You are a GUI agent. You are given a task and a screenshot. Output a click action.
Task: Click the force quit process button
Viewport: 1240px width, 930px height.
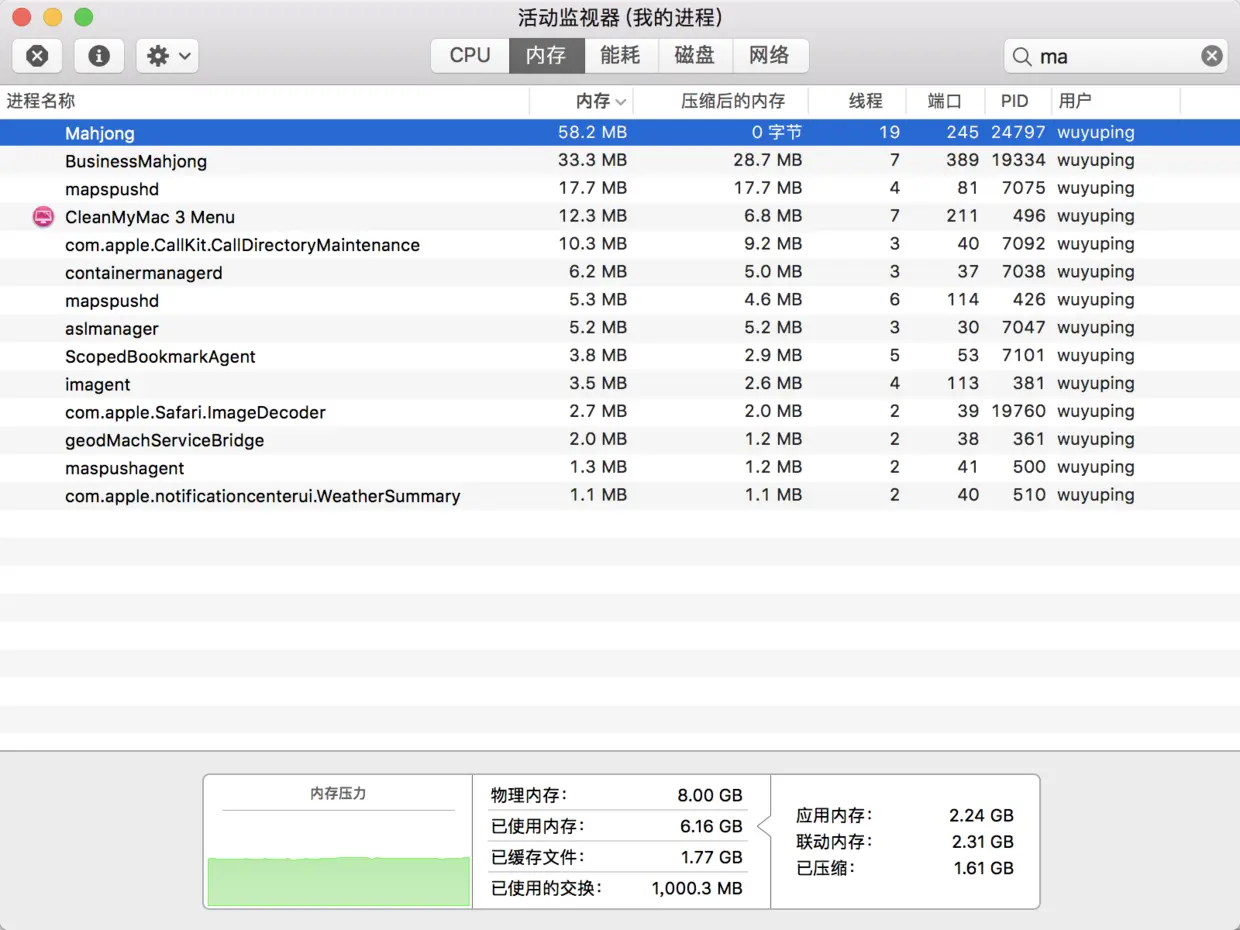point(37,56)
